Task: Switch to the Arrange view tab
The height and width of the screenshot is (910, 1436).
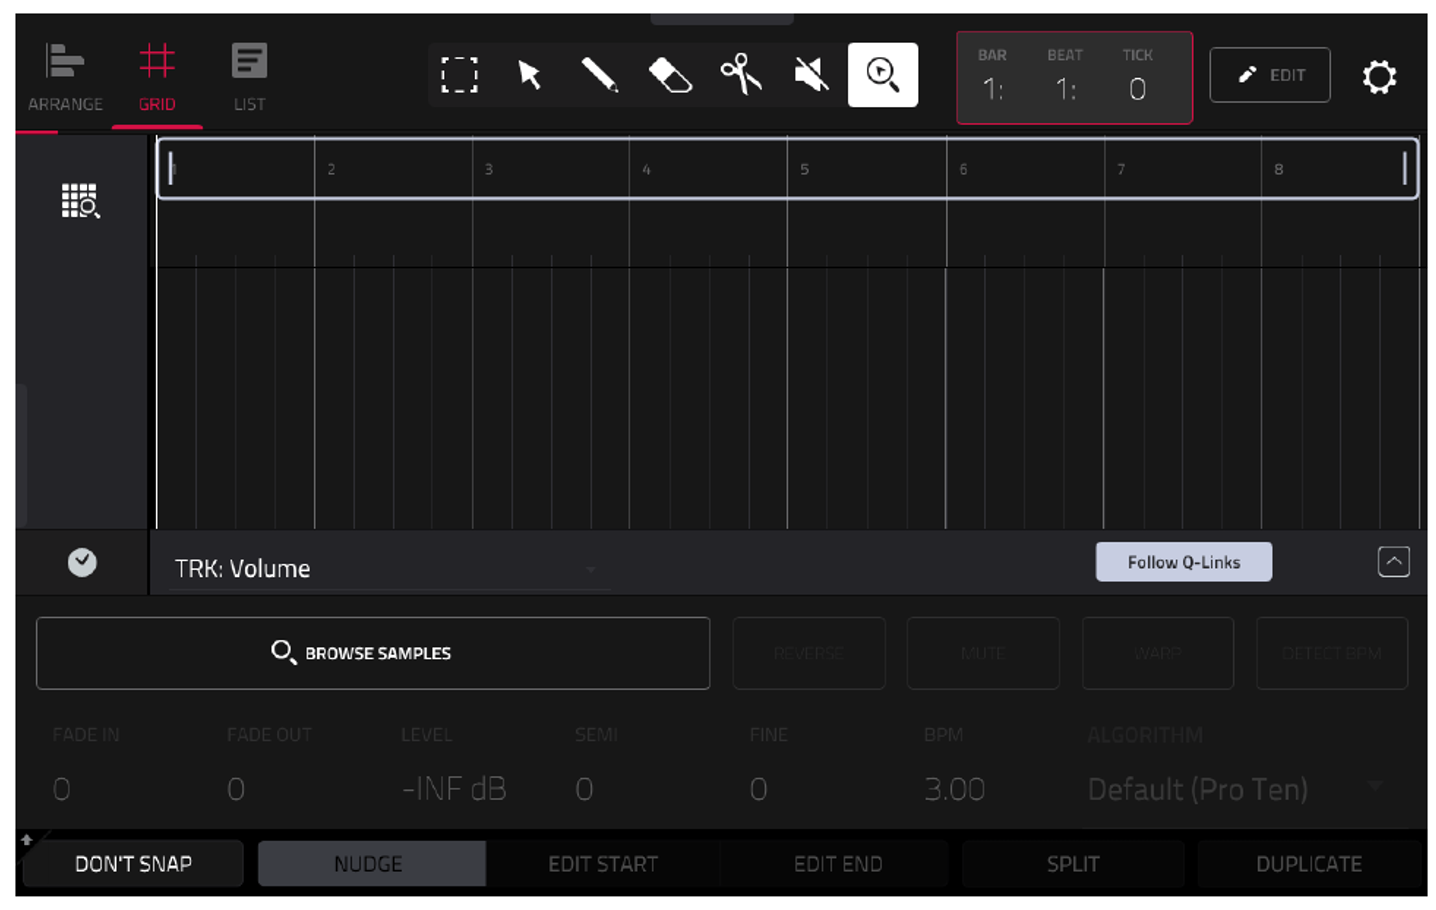Action: [65, 78]
